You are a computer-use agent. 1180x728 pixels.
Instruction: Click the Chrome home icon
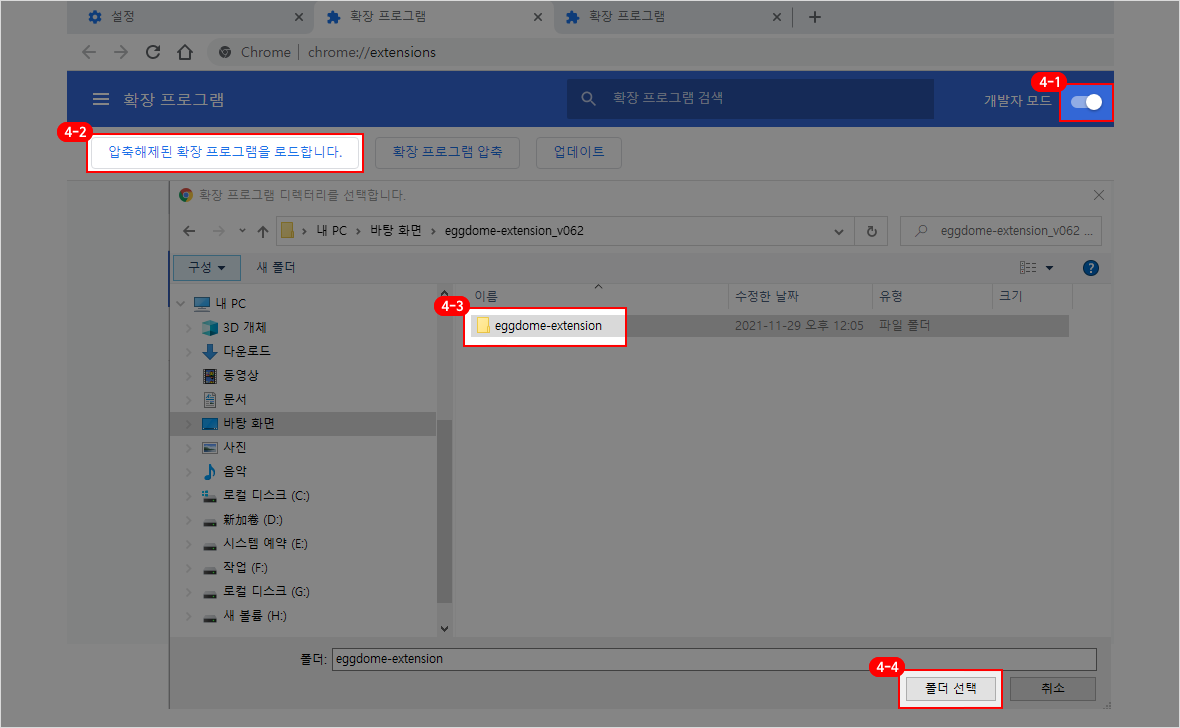[x=184, y=52]
